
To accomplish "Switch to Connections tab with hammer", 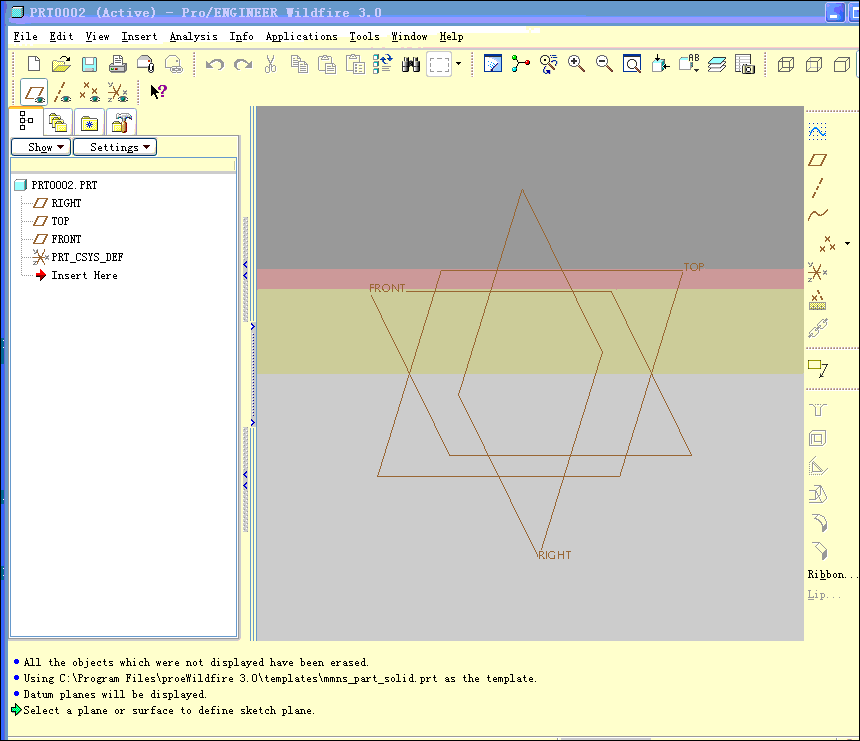I will [x=121, y=122].
